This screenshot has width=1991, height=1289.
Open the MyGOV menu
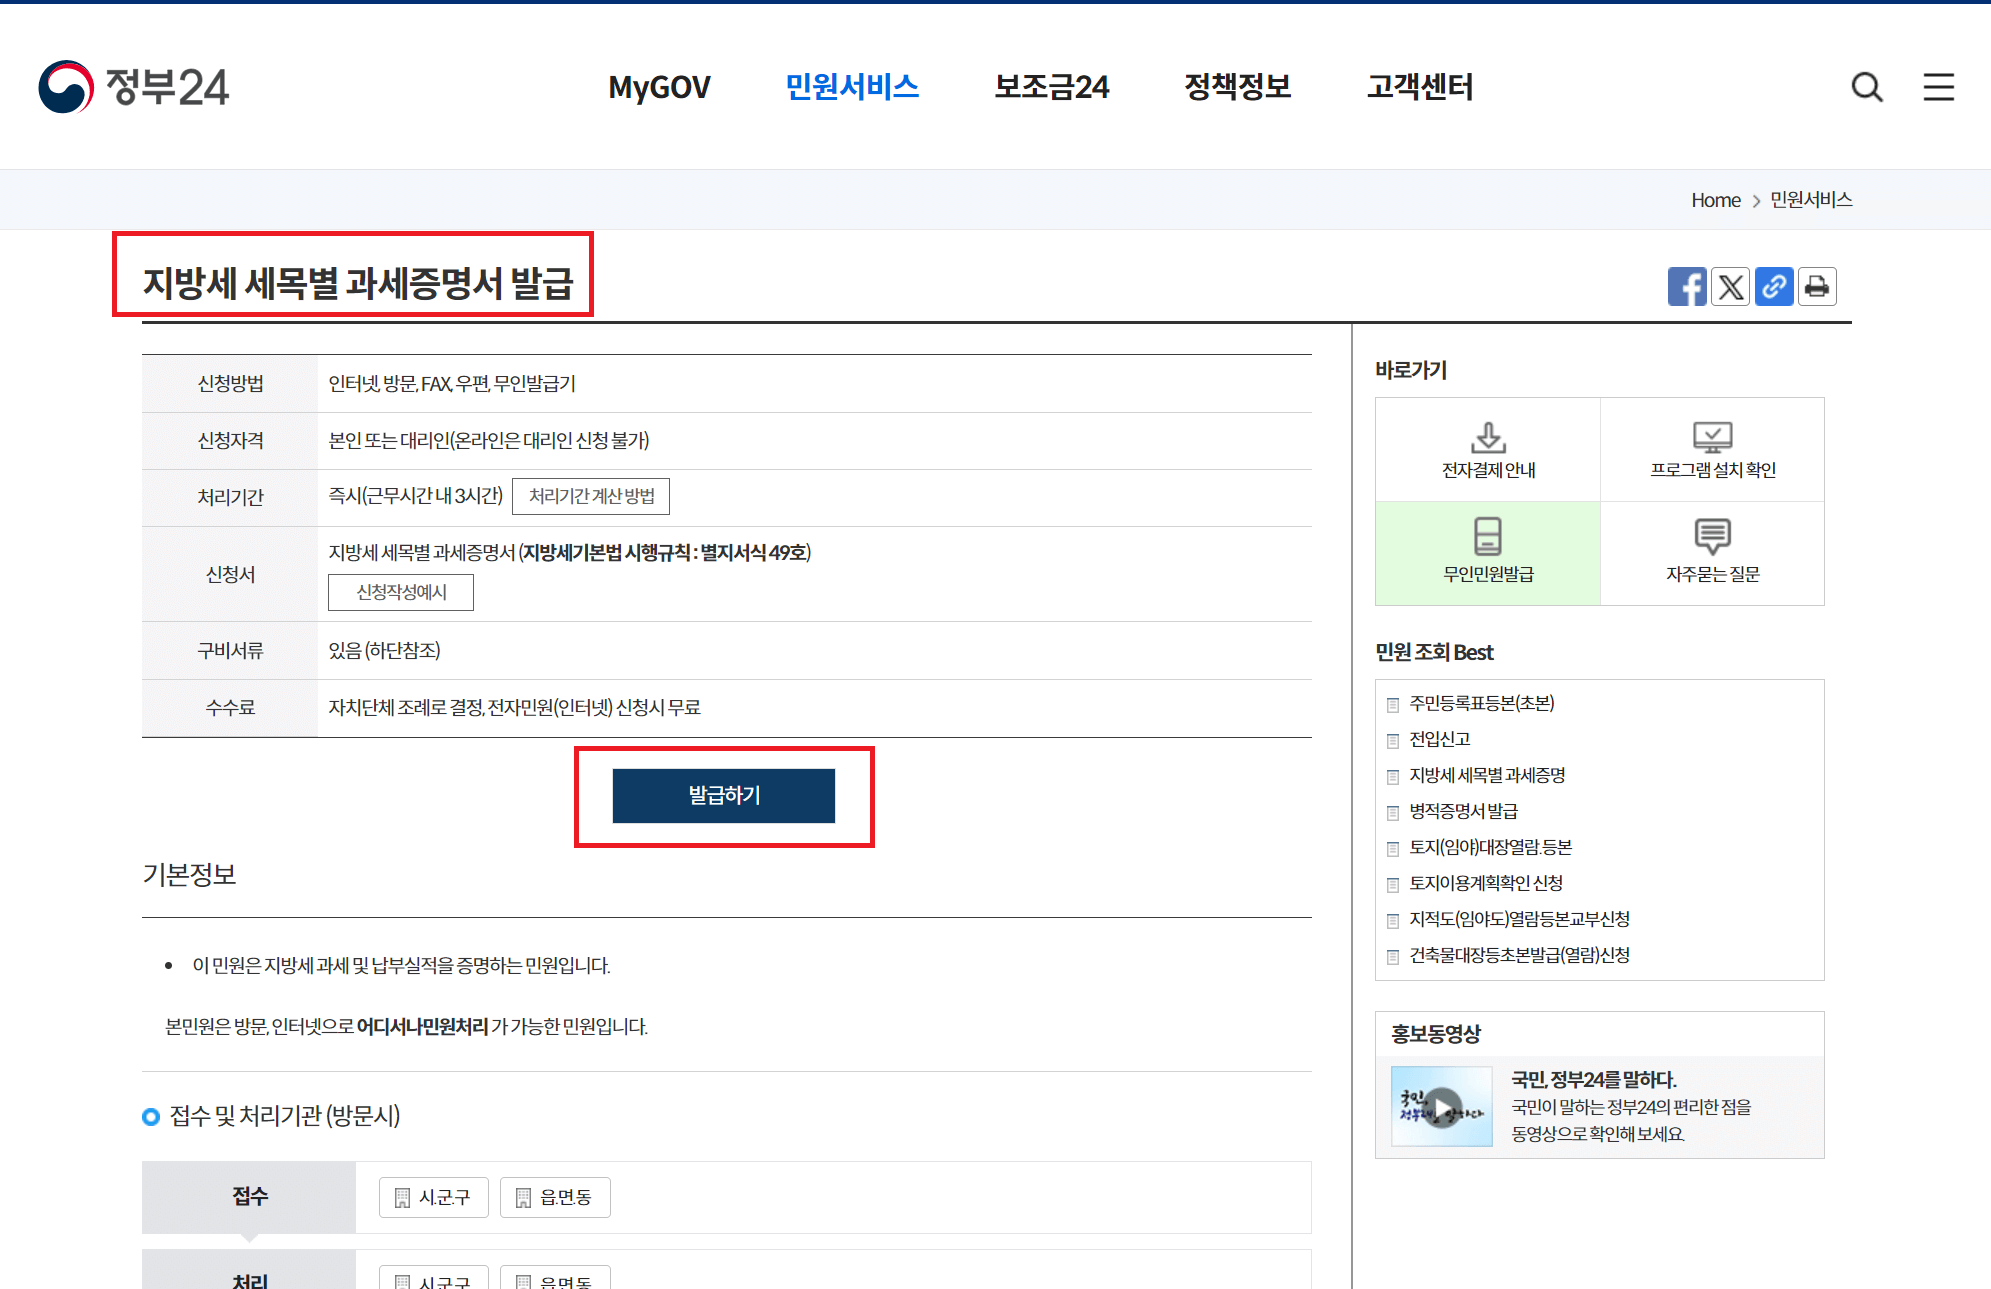point(659,87)
